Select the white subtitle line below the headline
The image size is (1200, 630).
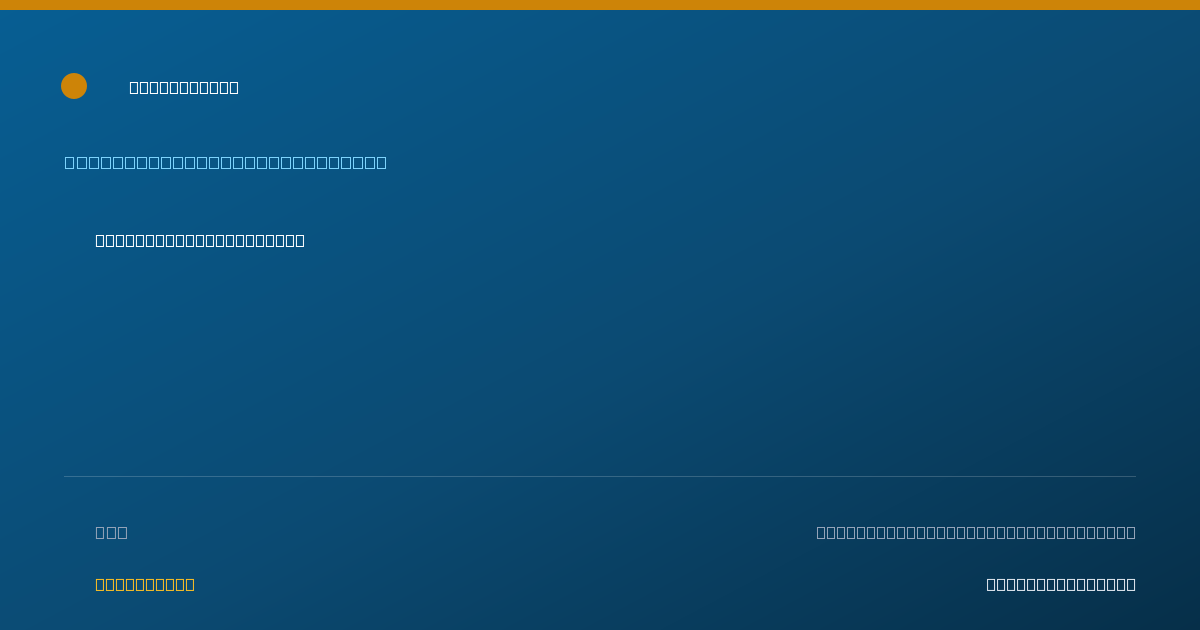(200, 240)
